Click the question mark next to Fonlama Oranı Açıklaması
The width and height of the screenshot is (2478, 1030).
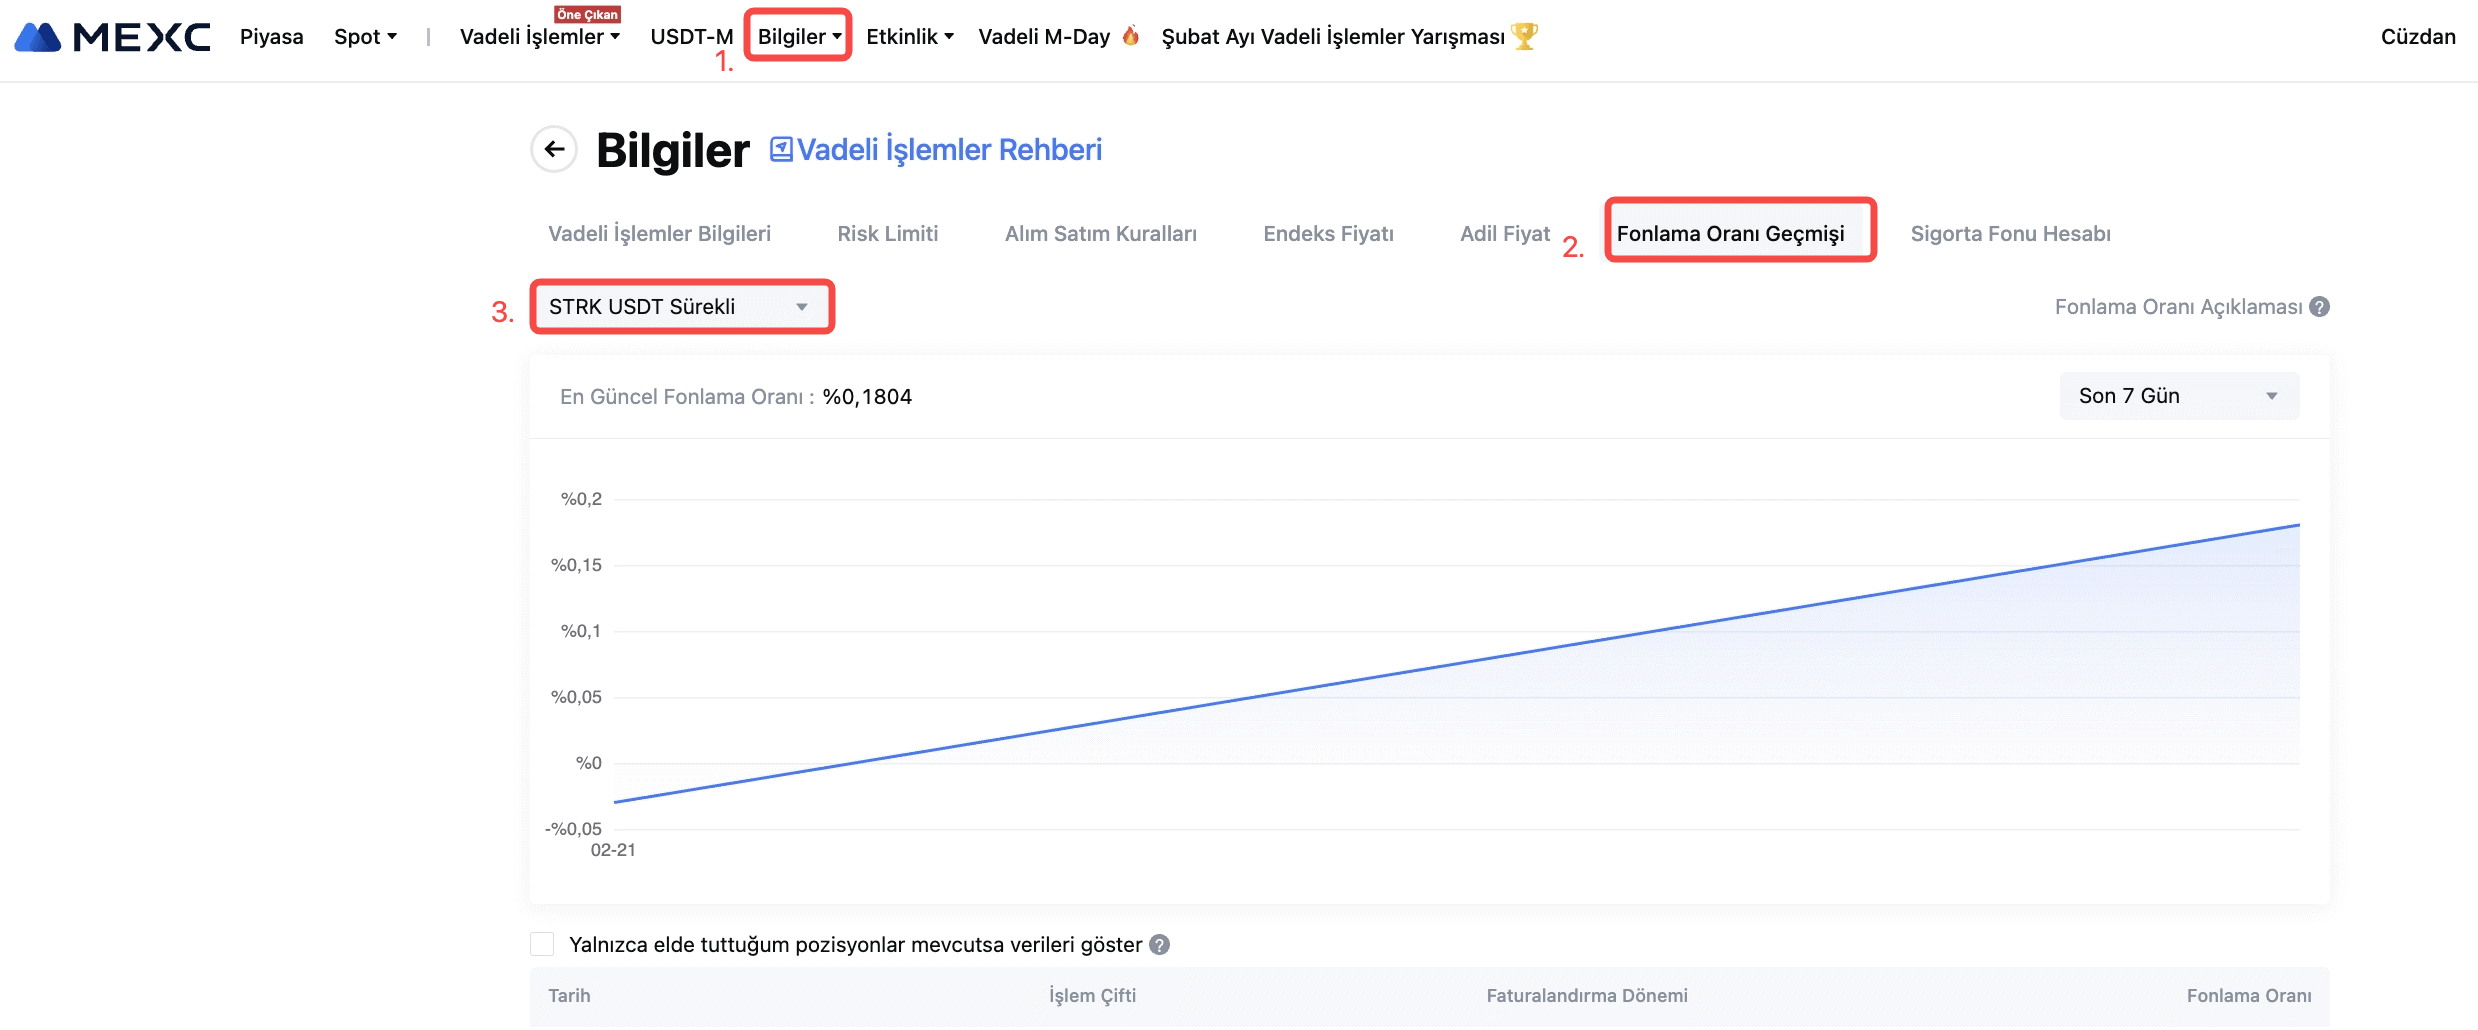click(x=2319, y=307)
